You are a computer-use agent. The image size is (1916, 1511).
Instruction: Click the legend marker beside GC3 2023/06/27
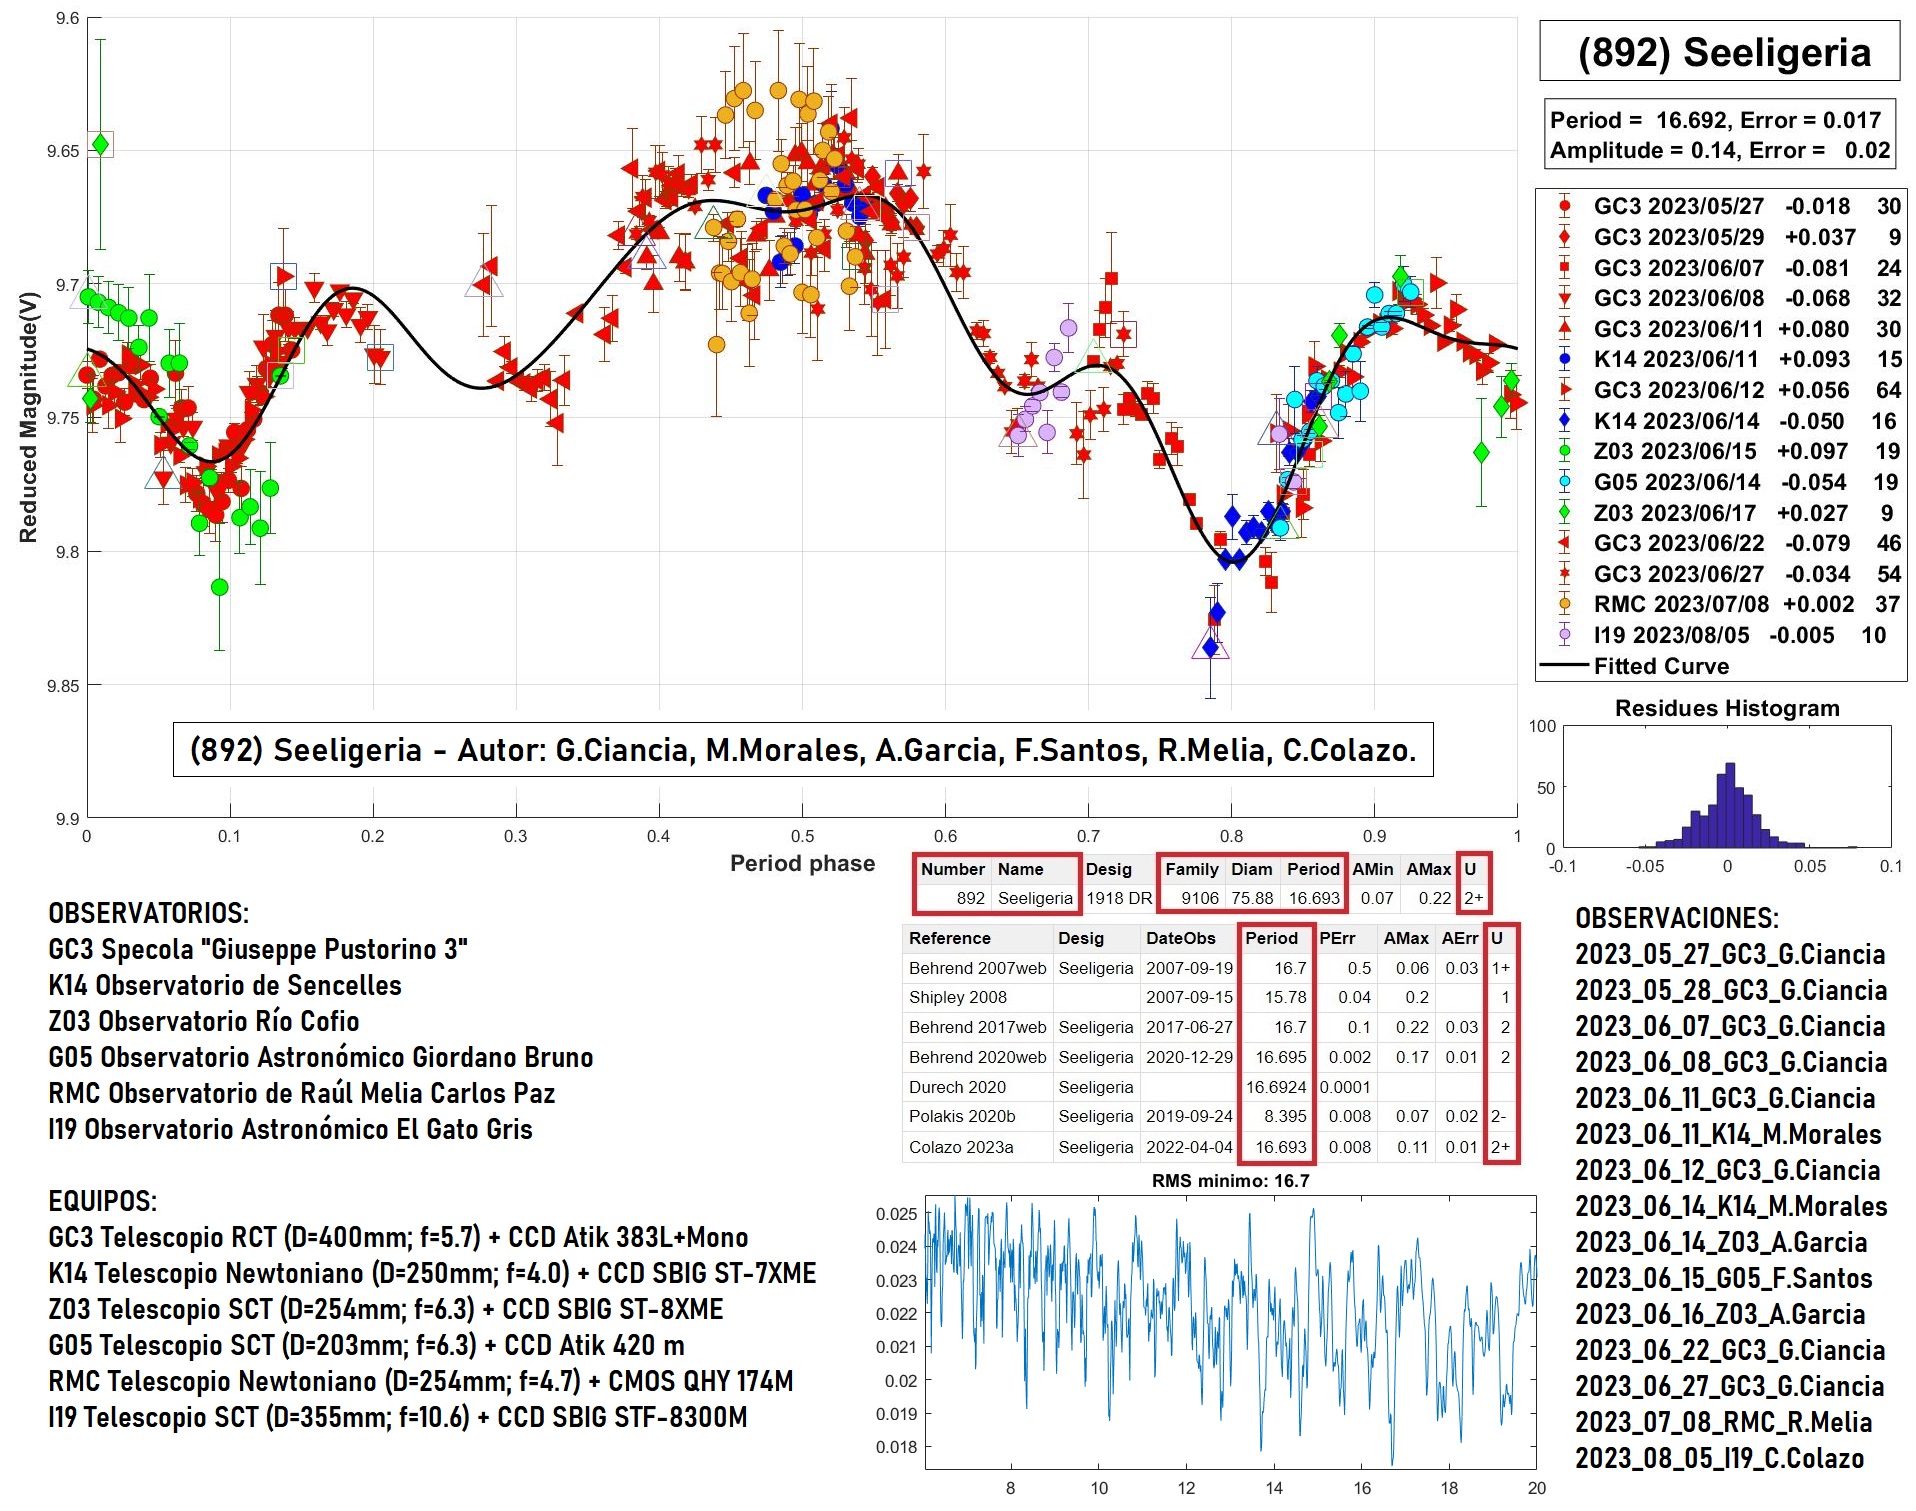pyautogui.click(x=1565, y=574)
